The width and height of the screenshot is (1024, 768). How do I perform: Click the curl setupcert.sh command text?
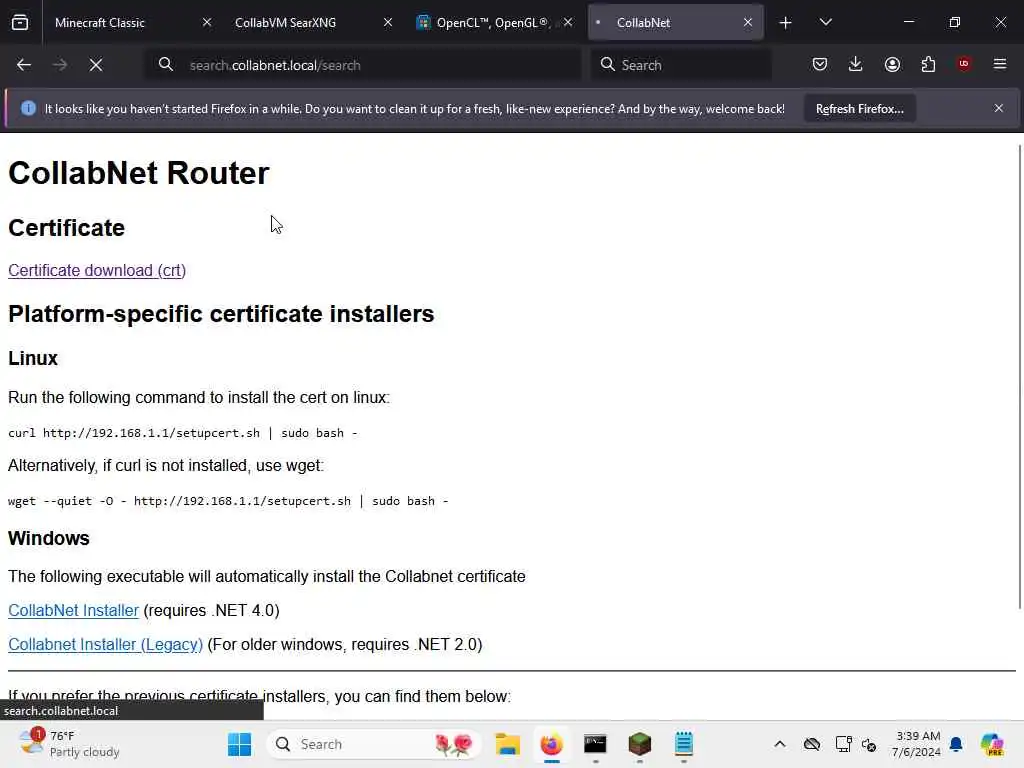pos(182,433)
